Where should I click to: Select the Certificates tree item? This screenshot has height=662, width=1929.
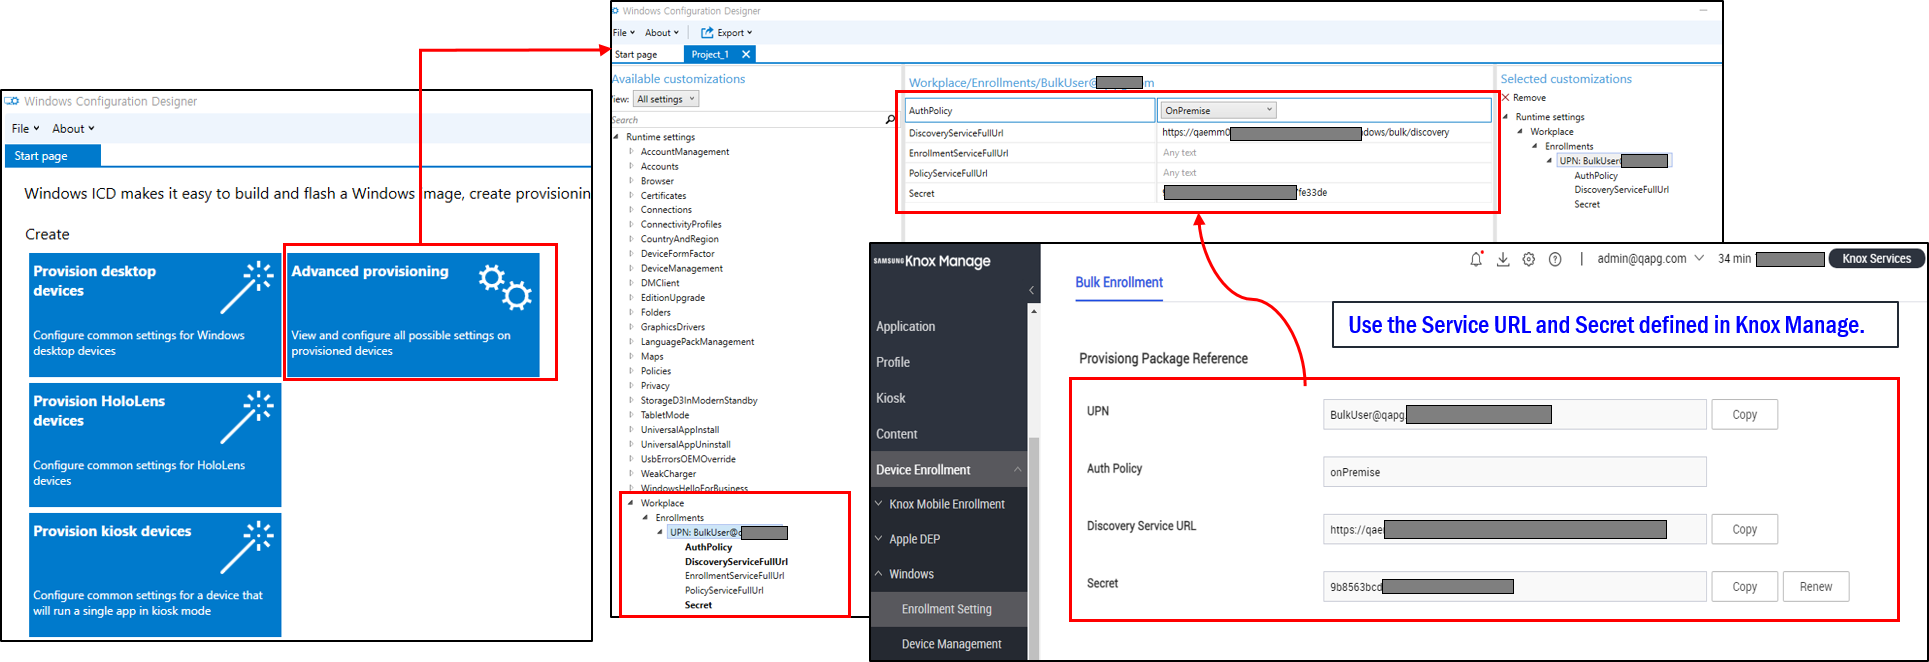tap(663, 196)
